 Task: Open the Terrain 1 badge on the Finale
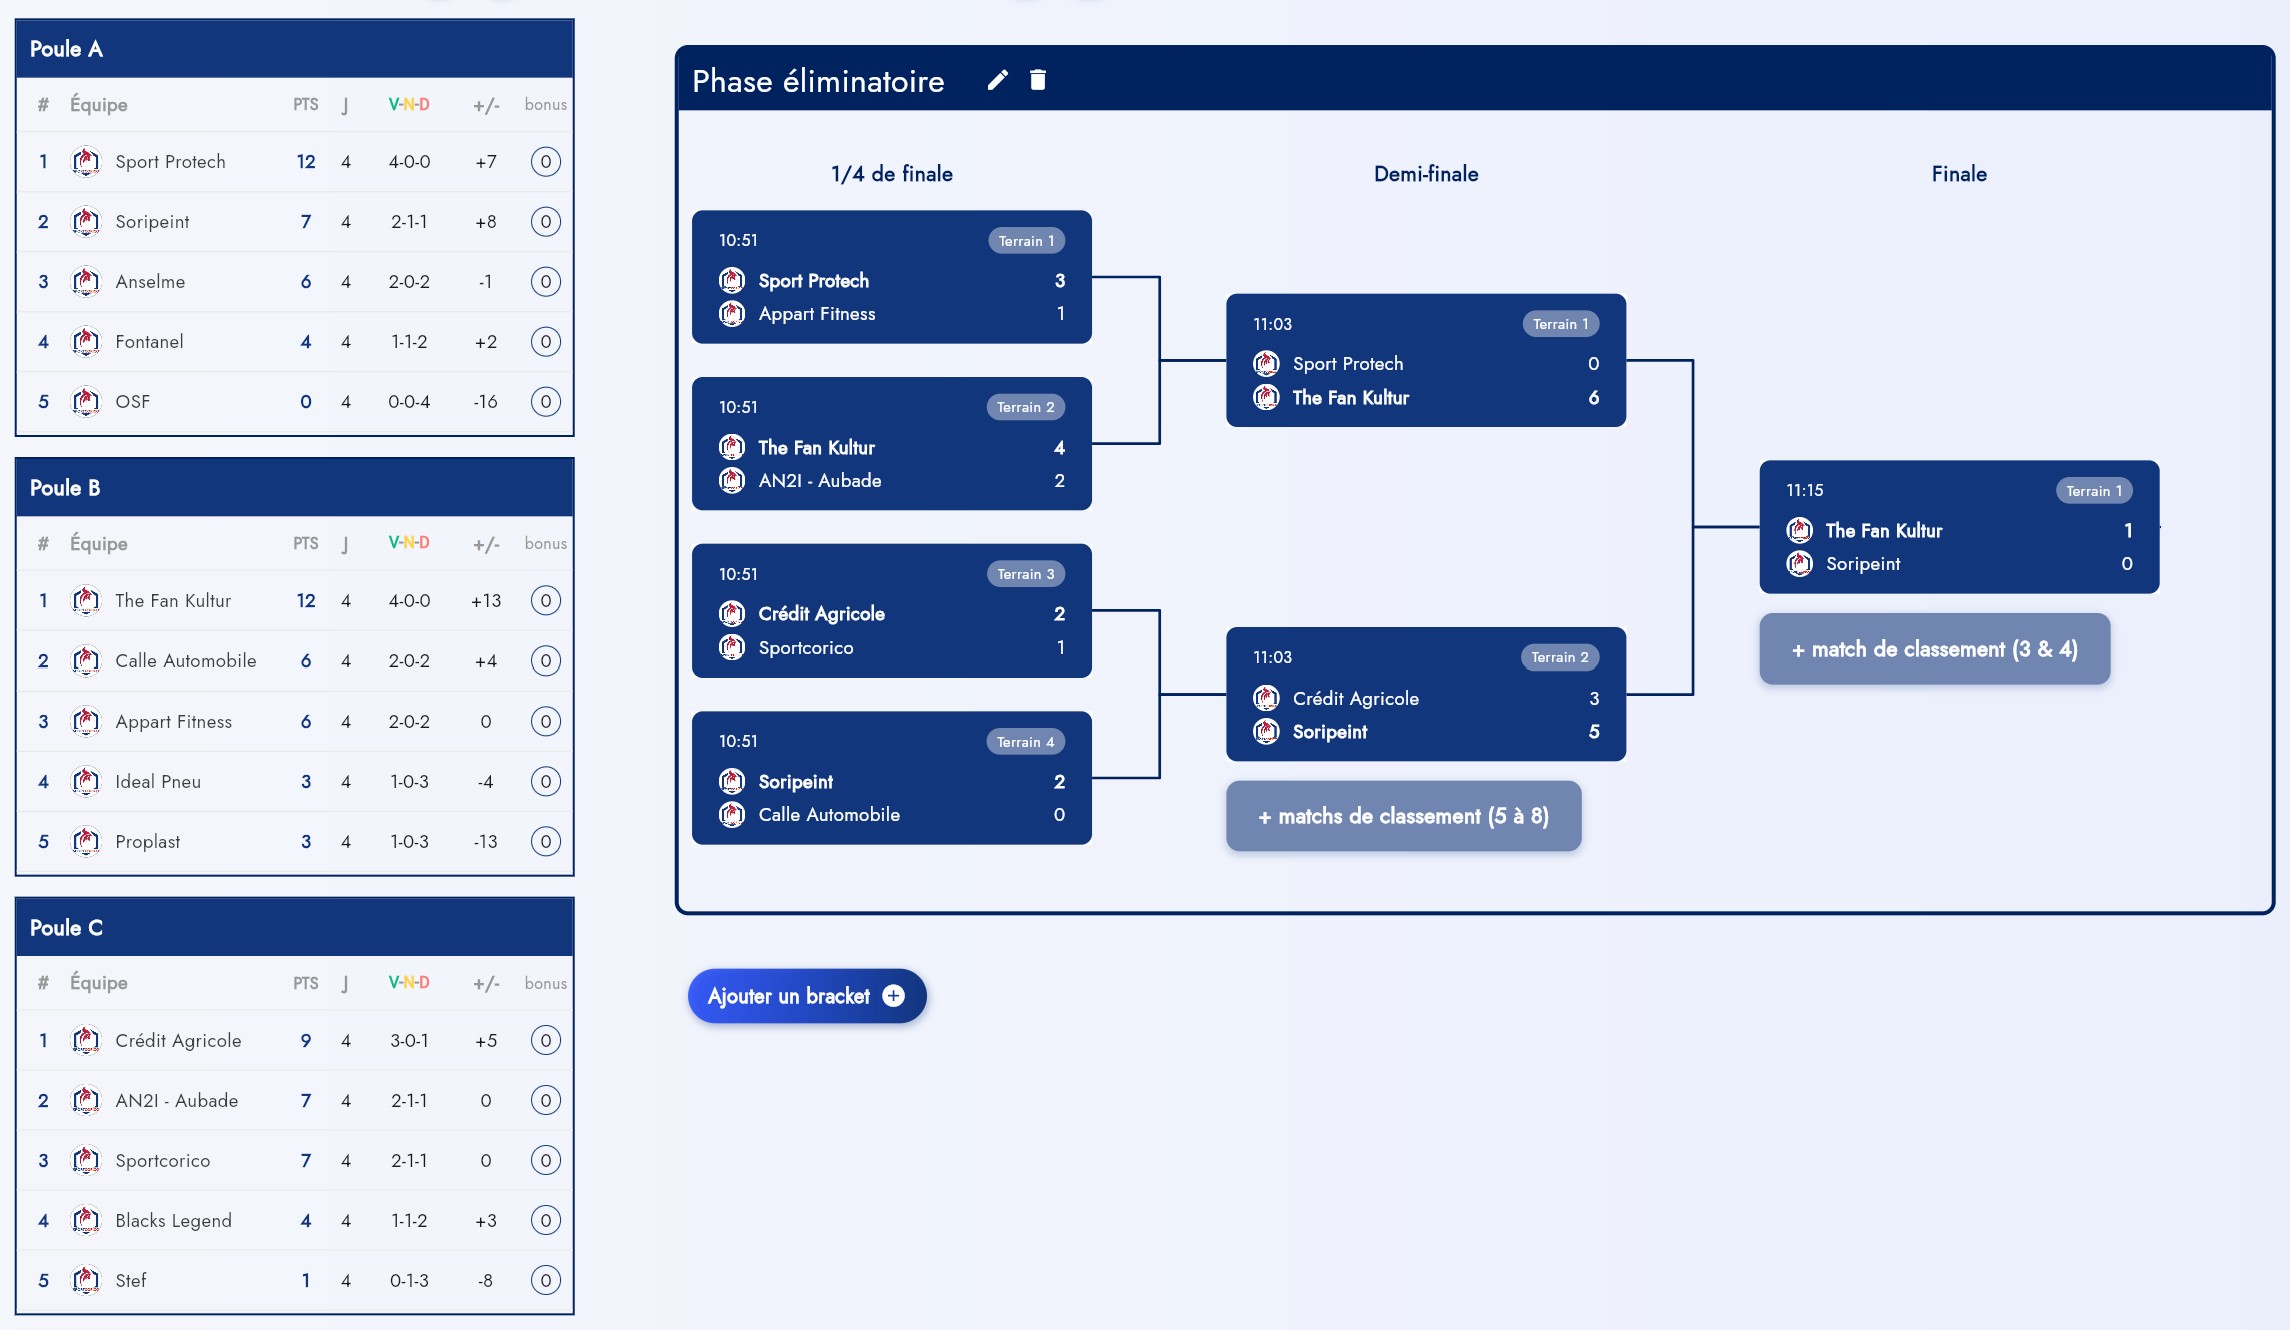(x=2093, y=491)
